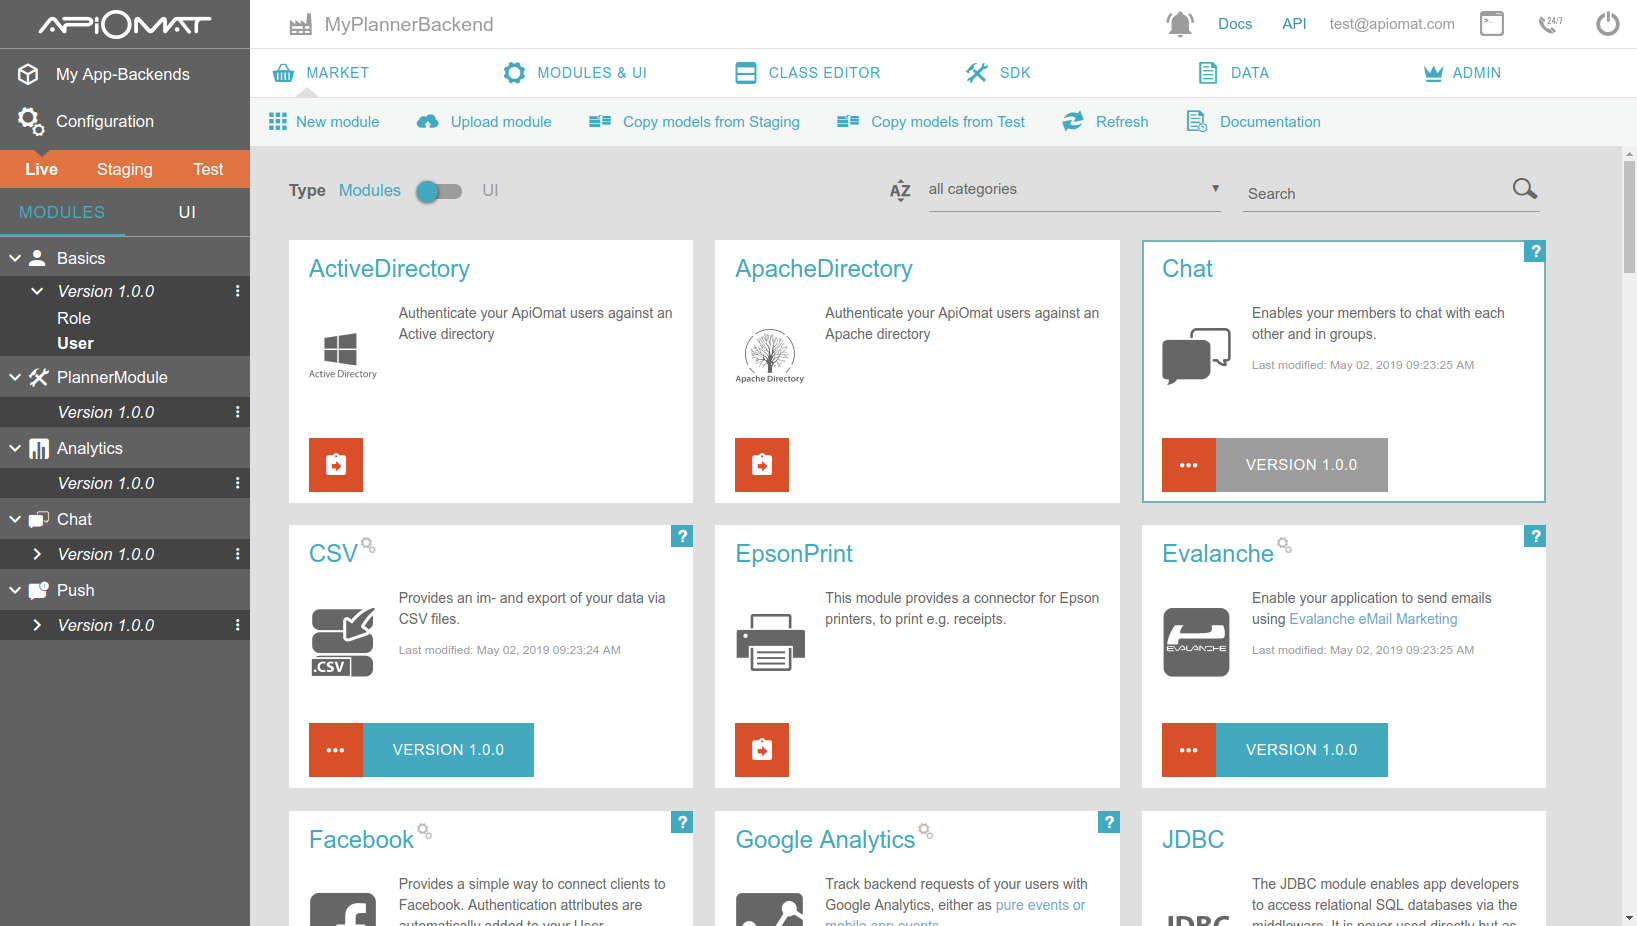The height and width of the screenshot is (926, 1637).
Task: Open Basics Version 1.0.0 options menu
Action: pyautogui.click(x=237, y=291)
